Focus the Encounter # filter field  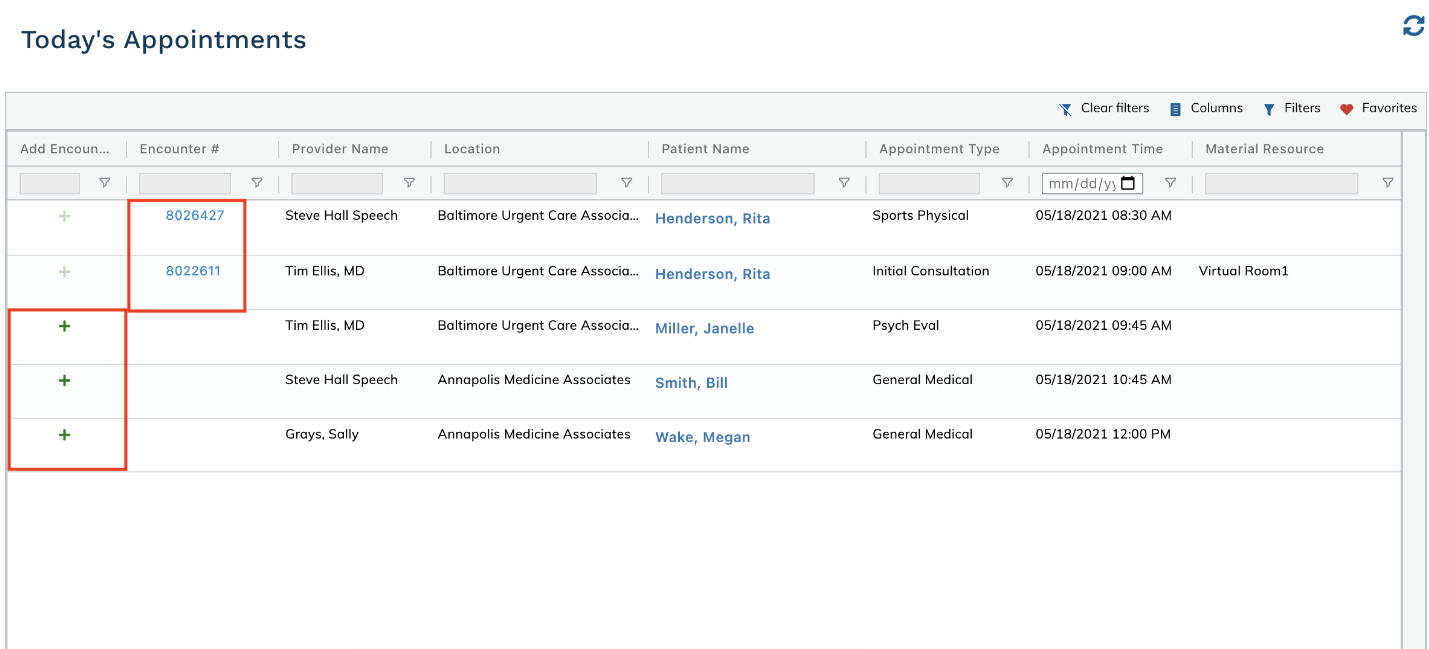click(185, 183)
